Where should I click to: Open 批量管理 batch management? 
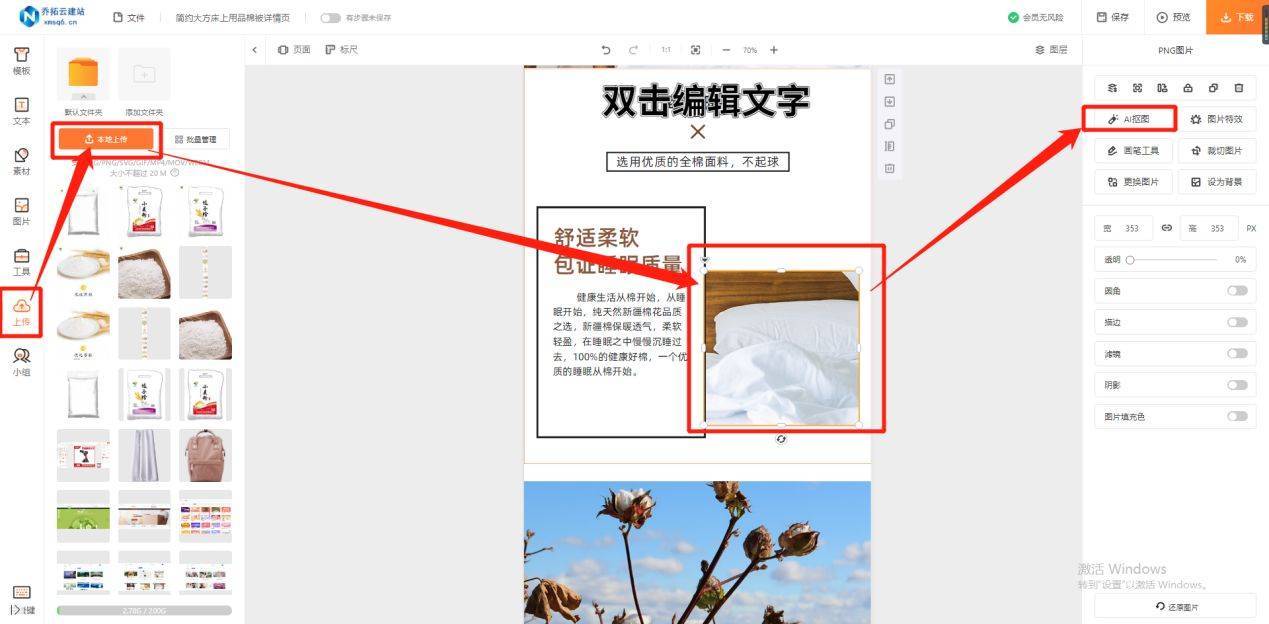(x=195, y=139)
